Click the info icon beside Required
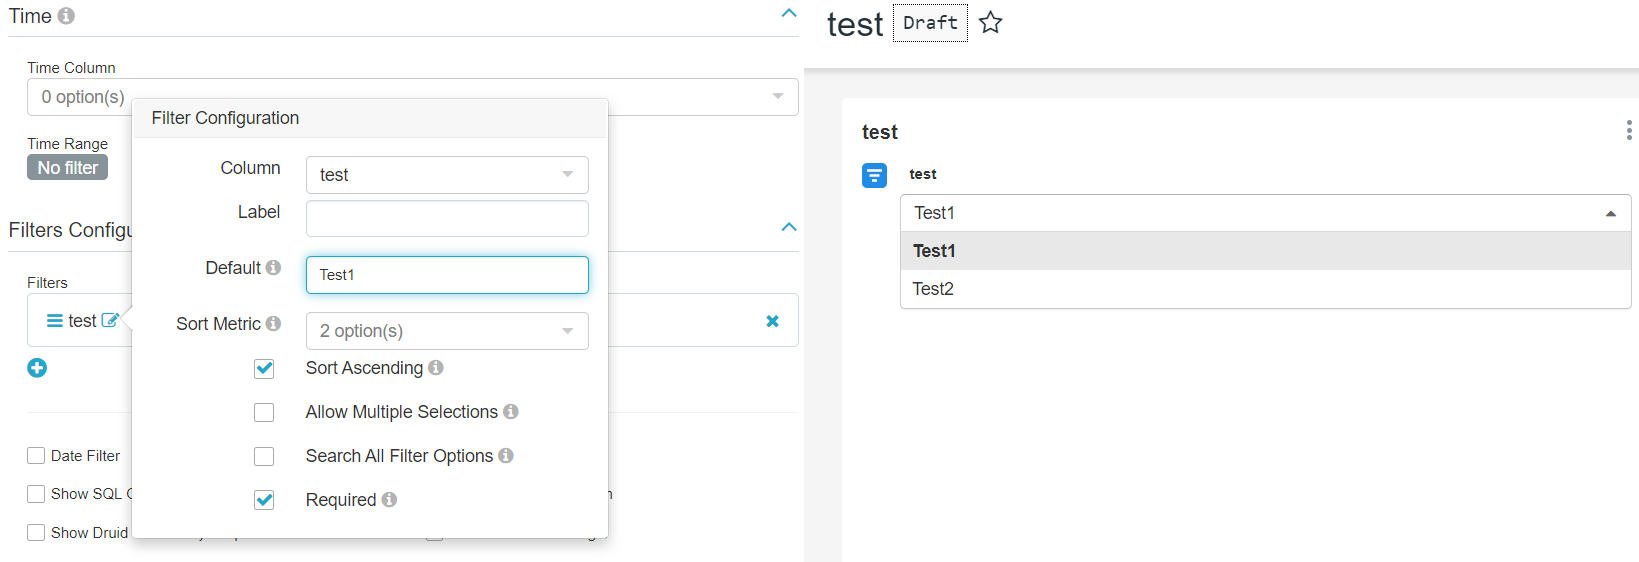1639x562 pixels. 389,500
